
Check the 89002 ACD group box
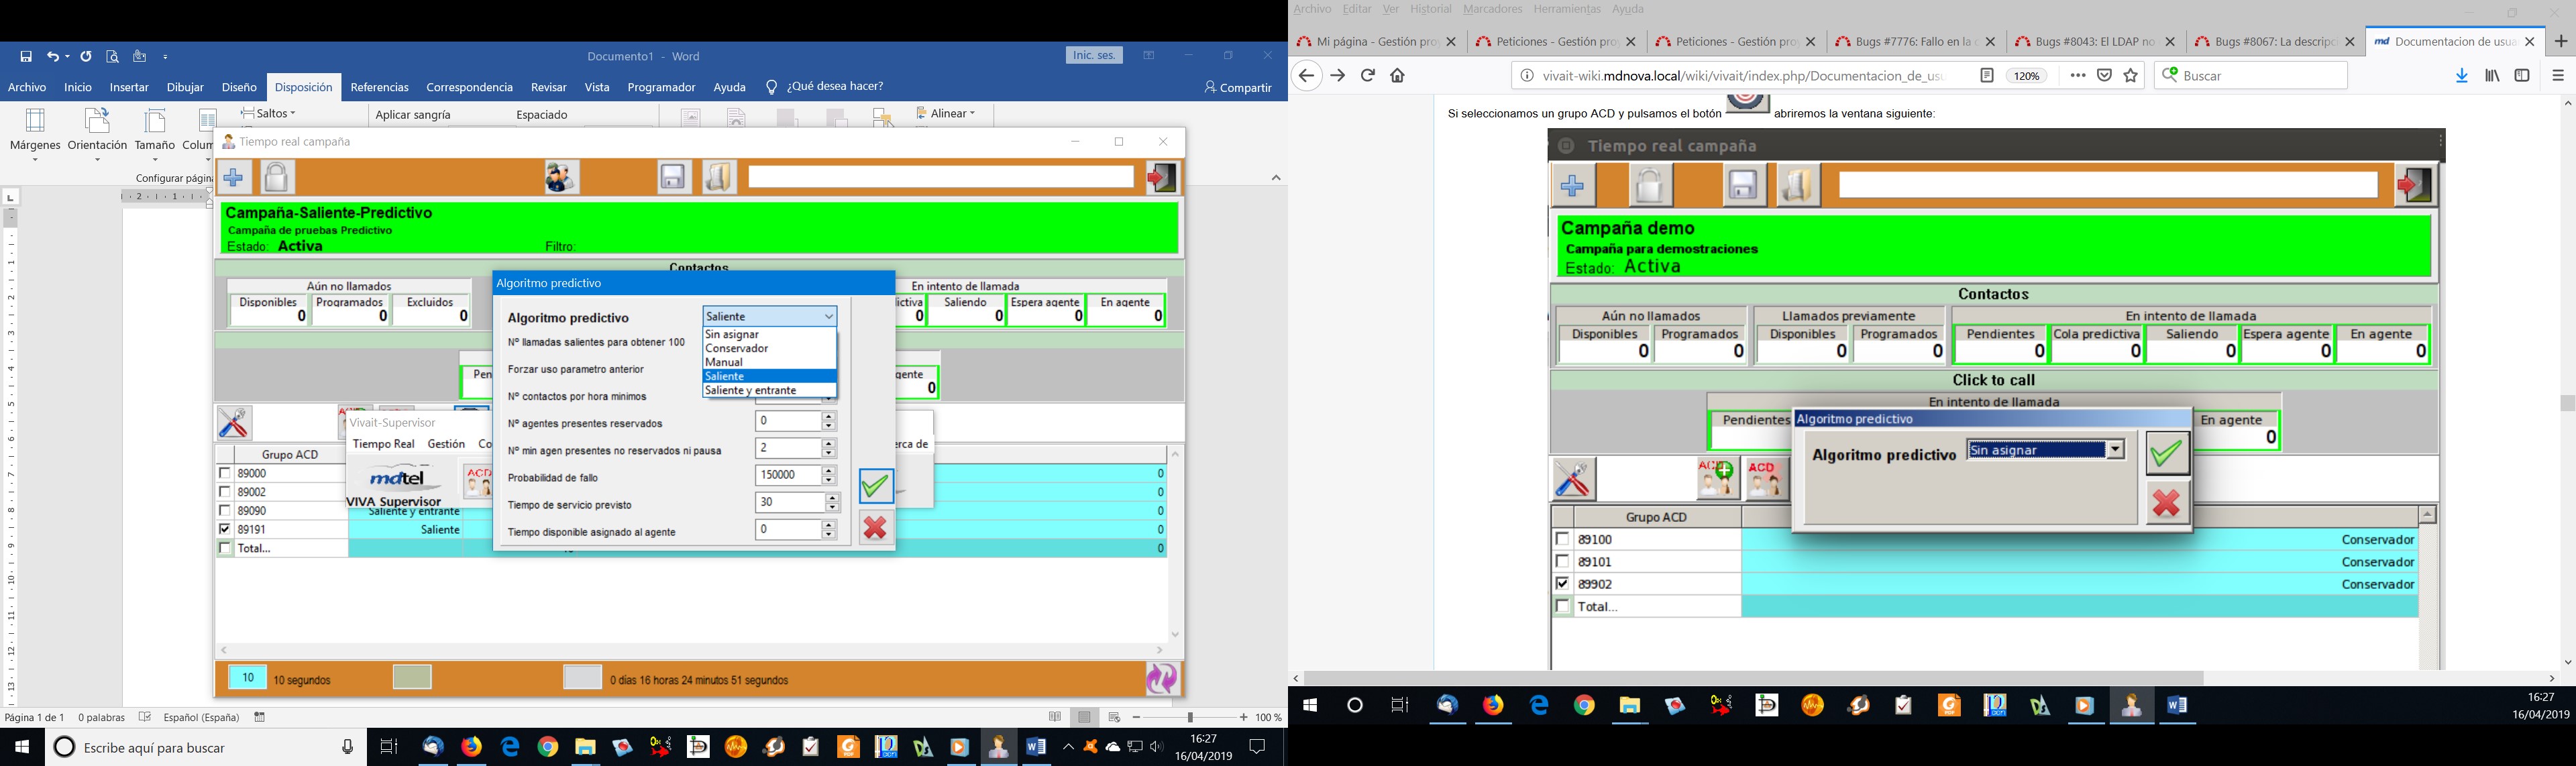(x=224, y=492)
